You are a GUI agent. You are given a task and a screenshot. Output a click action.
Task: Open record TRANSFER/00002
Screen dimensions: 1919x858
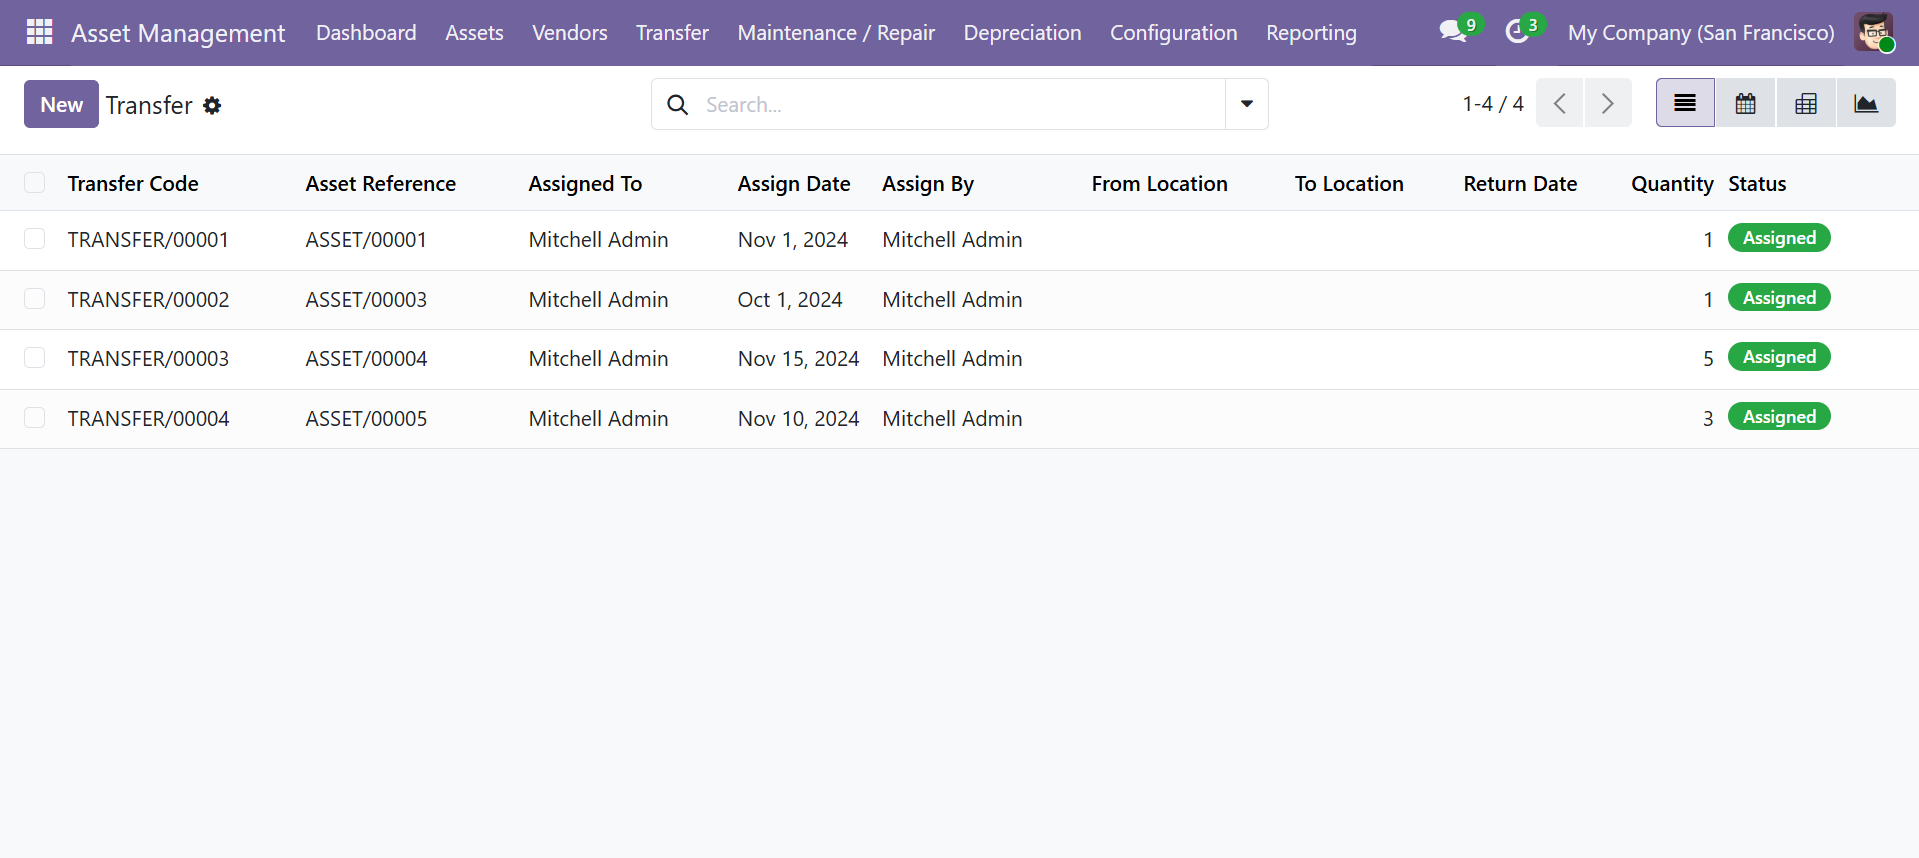point(148,300)
